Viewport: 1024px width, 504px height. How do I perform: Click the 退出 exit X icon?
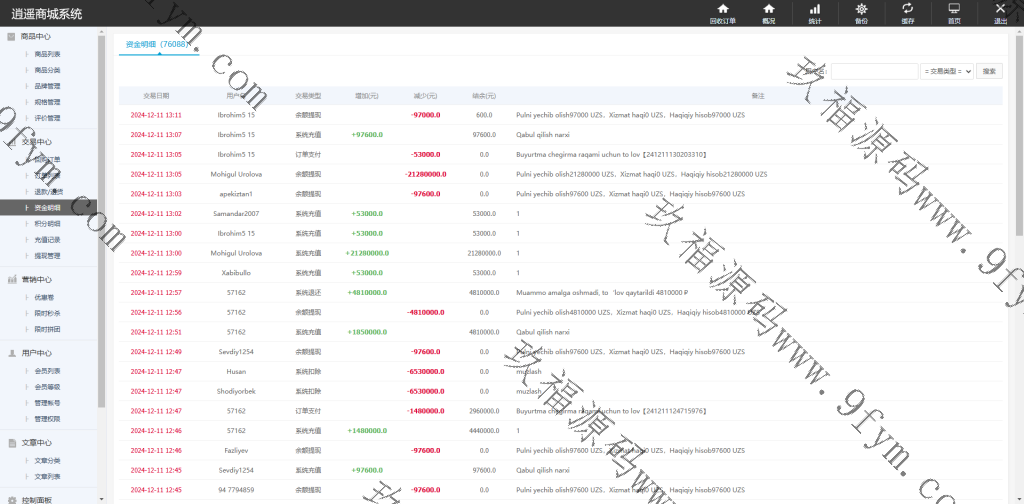pyautogui.click(x=1000, y=12)
